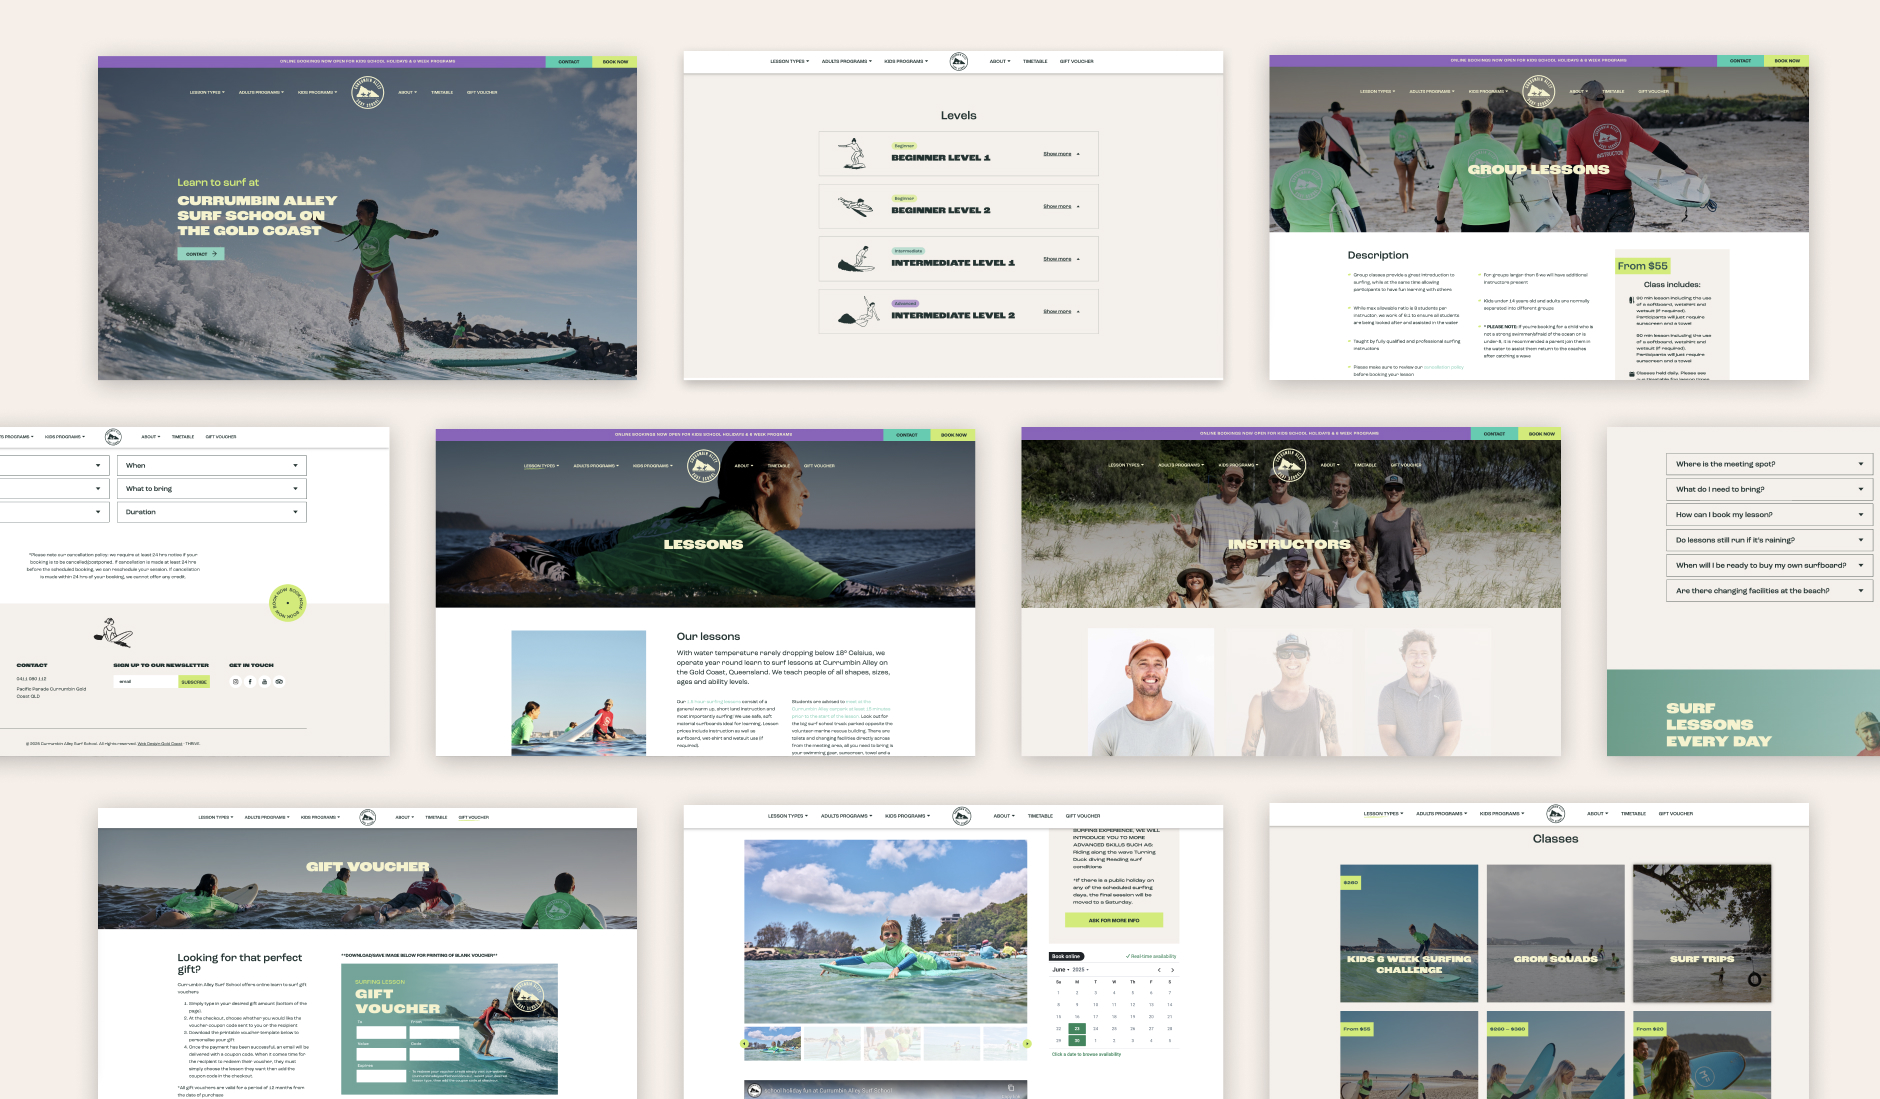Open the Grom Squads class card

1555,933
